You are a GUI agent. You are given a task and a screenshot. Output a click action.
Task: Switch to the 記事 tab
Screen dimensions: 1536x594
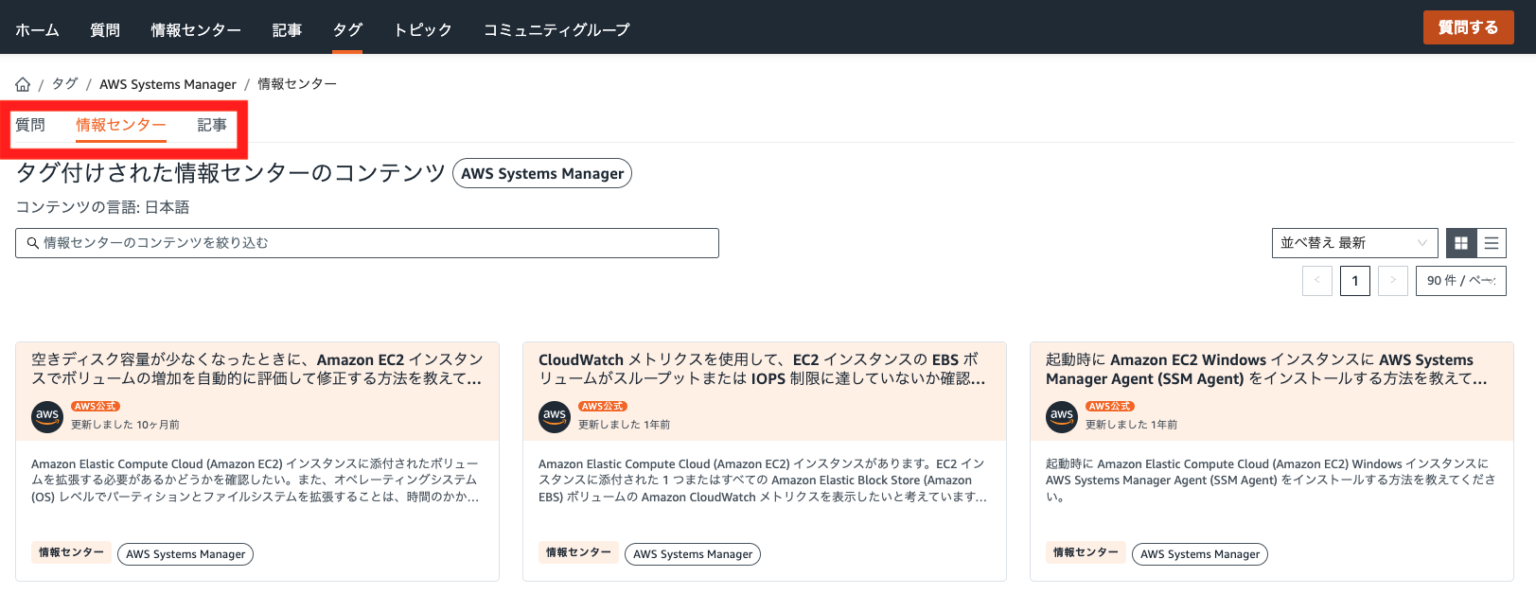211,124
